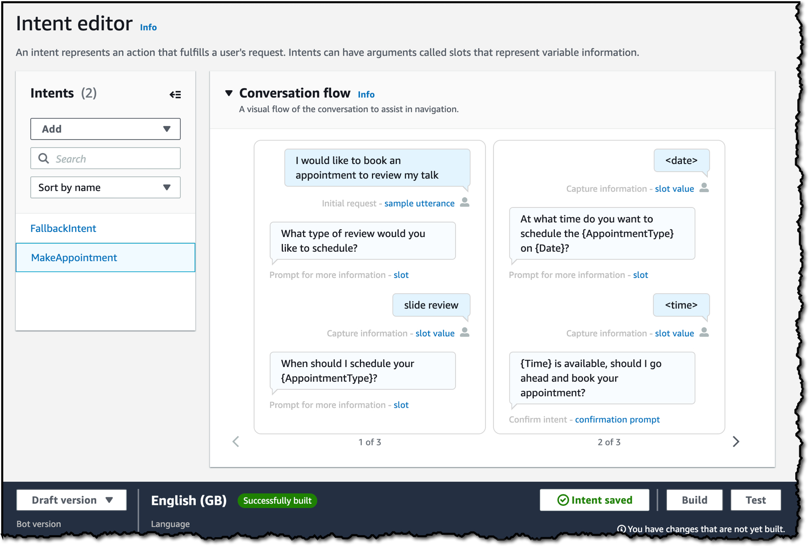Click info icon next to unbuilt changes message
This screenshot has width=810, height=546.
[621, 530]
